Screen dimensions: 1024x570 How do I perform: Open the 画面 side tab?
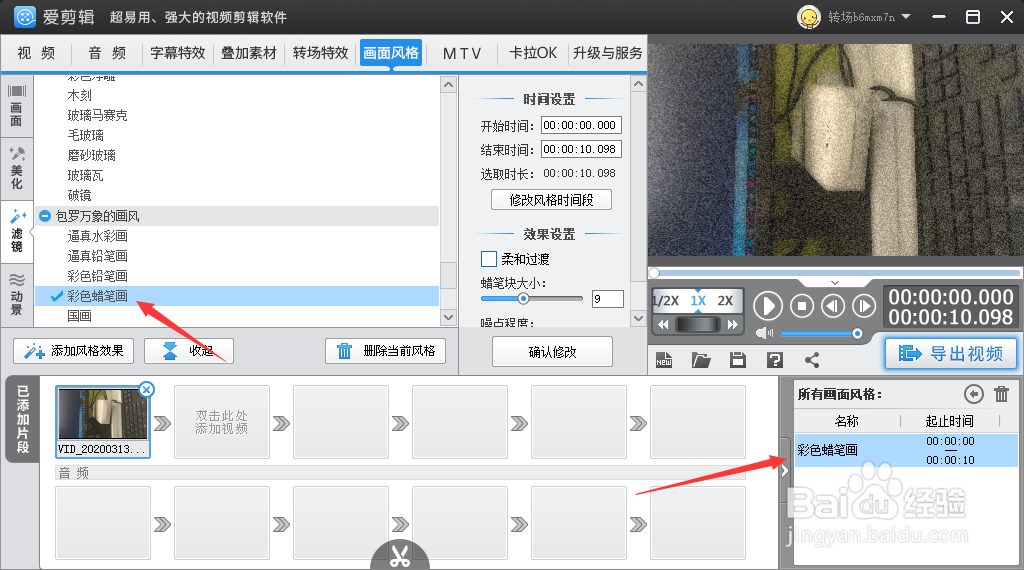click(x=16, y=105)
